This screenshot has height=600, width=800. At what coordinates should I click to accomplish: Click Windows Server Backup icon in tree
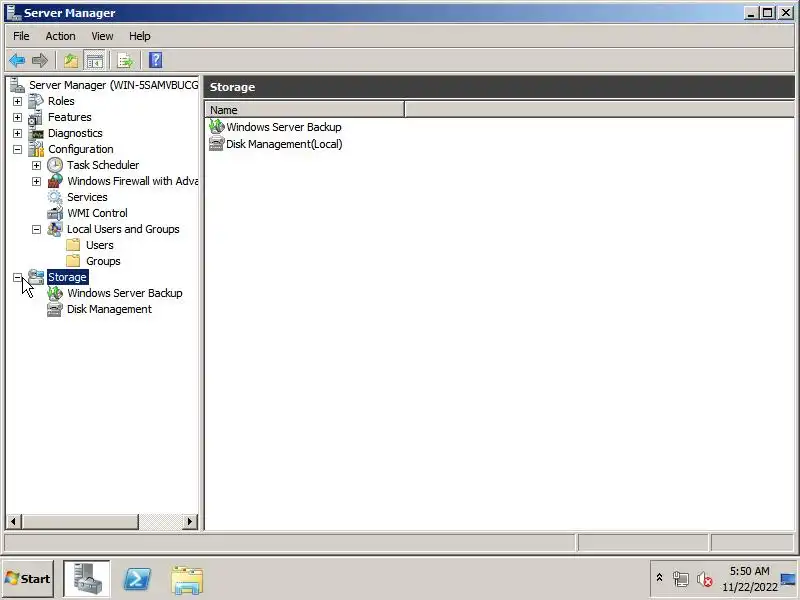click(x=55, y=293)
